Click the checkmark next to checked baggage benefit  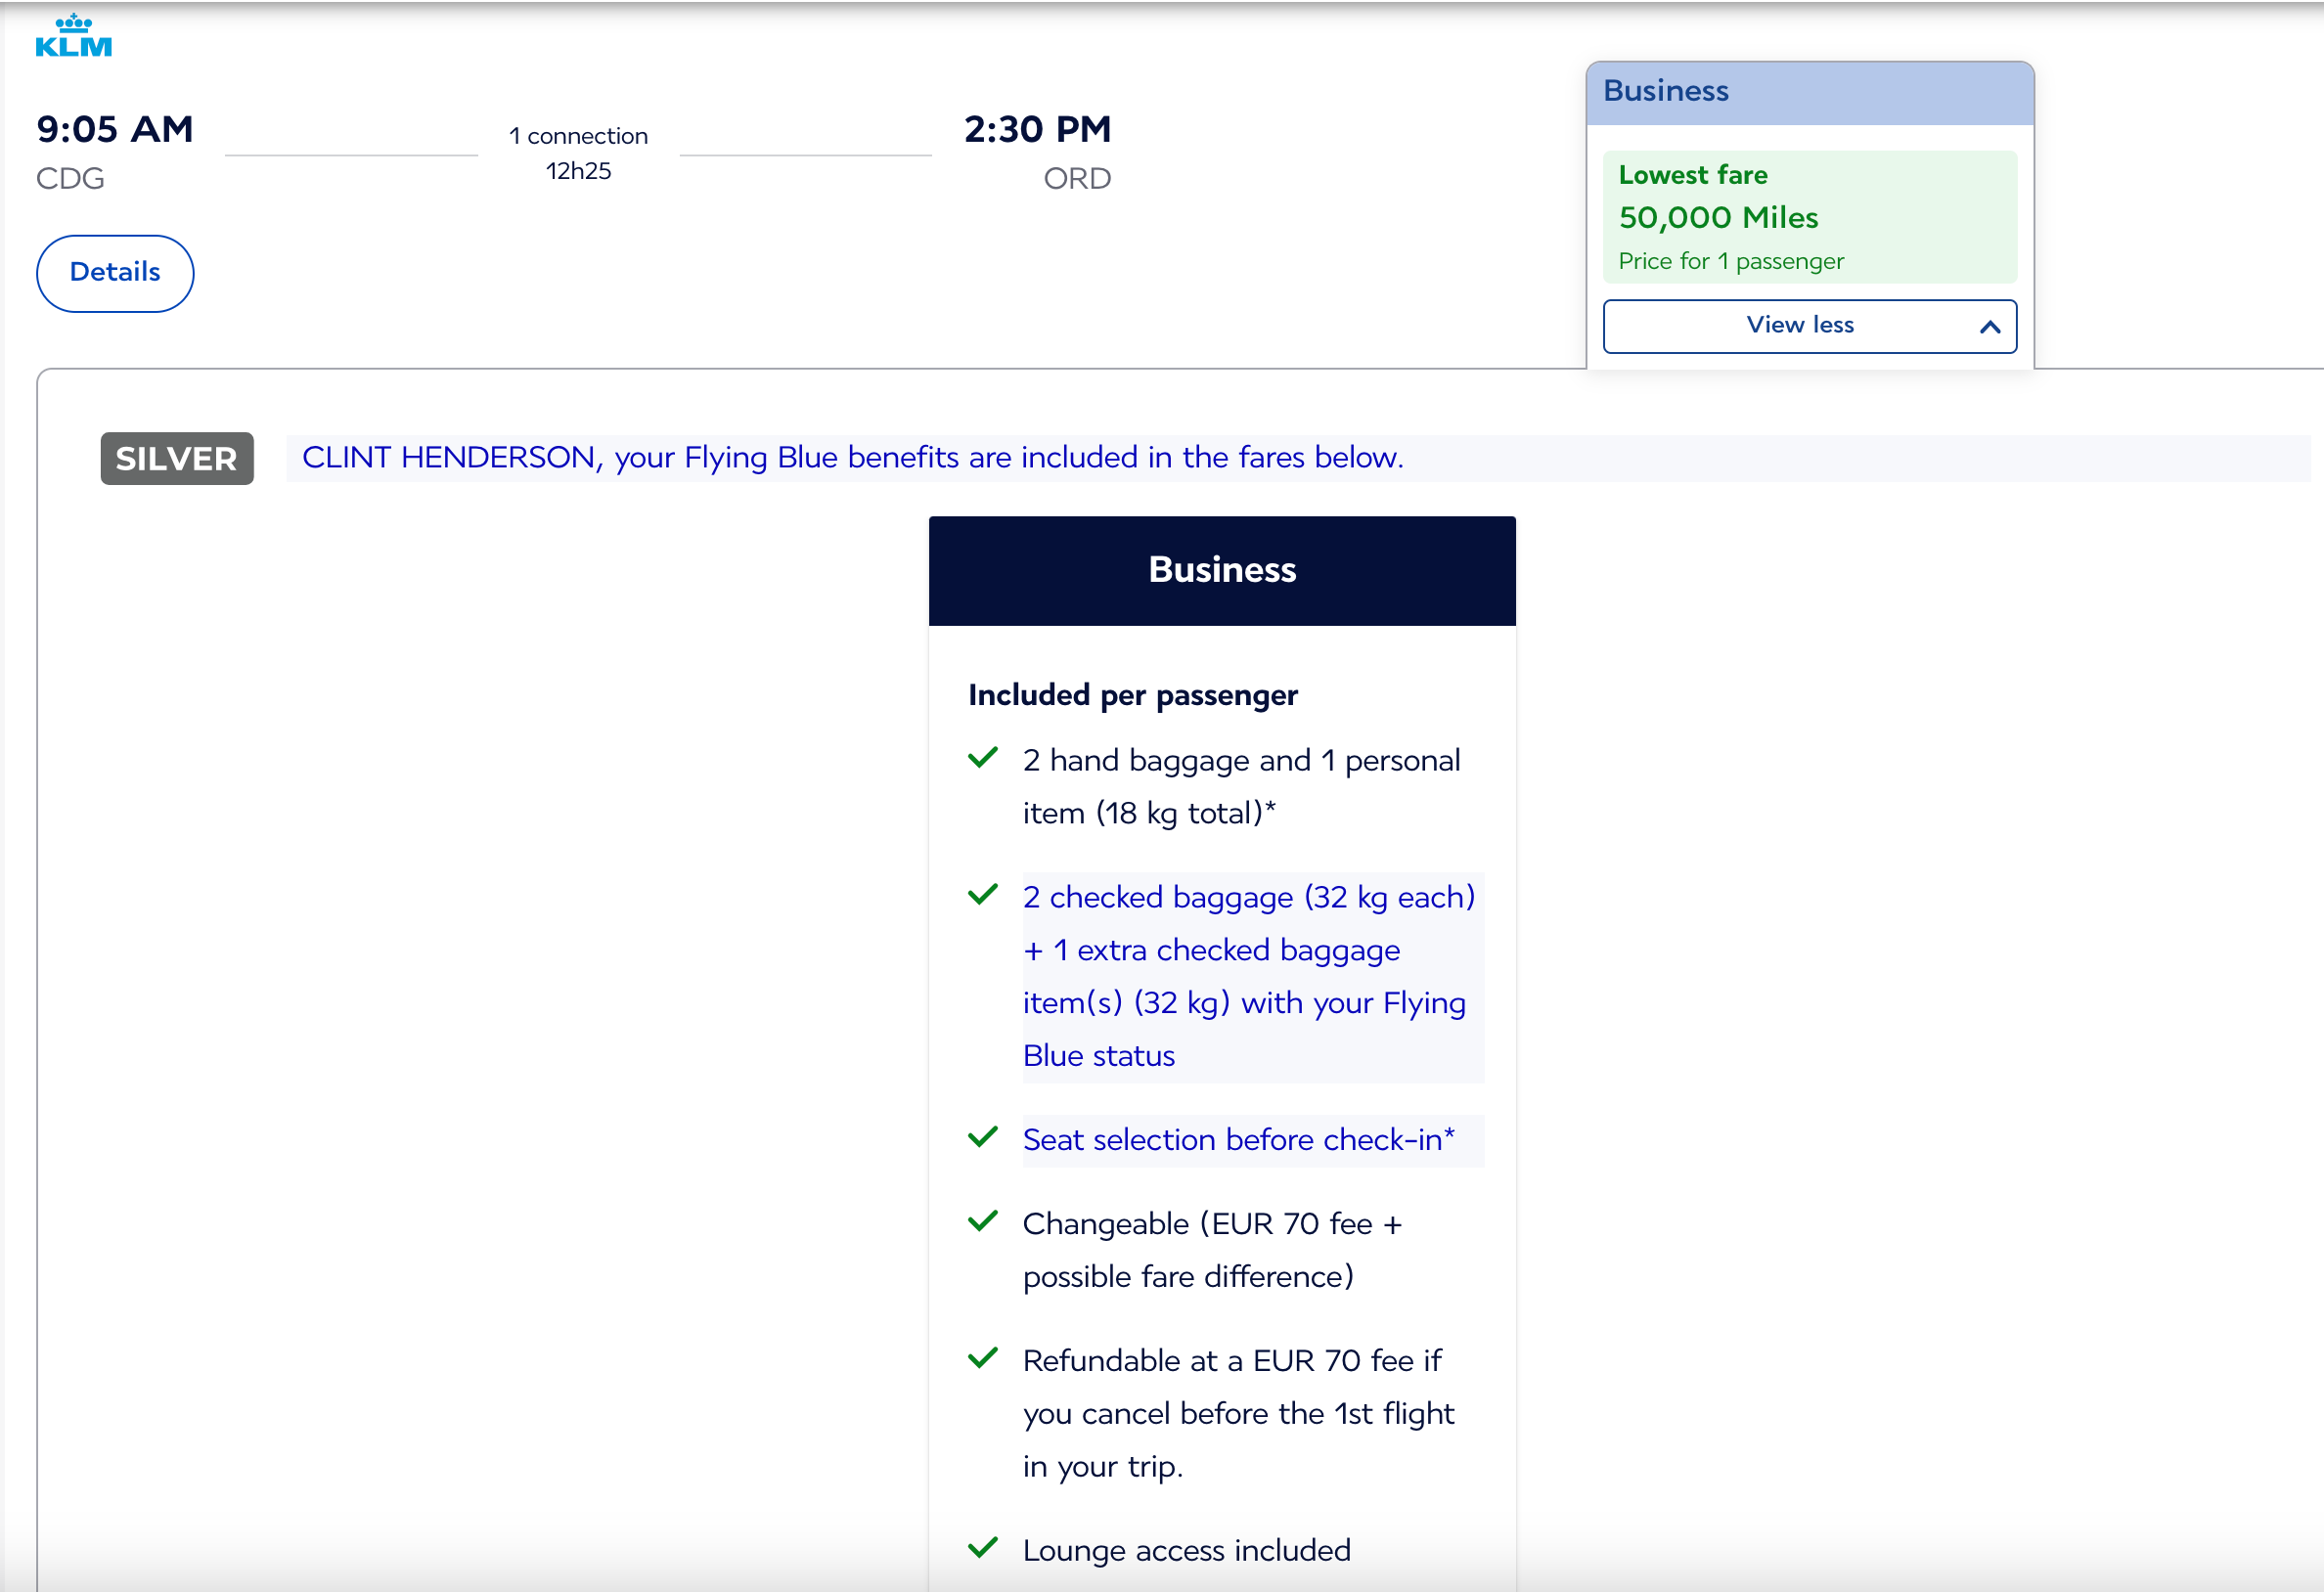click(983, 894)
